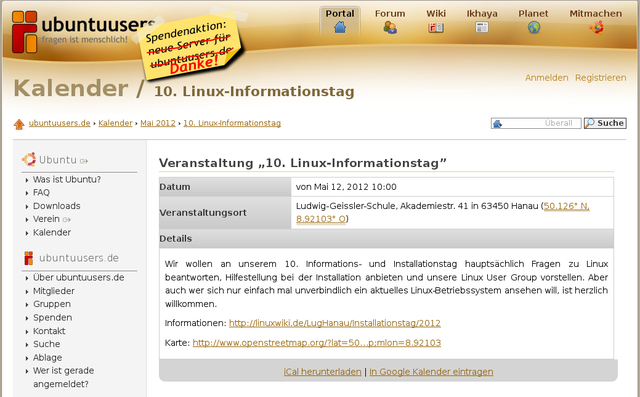Open the 10. Linux-Informationstag breadcrumb link

pyautogui.click(x=232, y=123)
